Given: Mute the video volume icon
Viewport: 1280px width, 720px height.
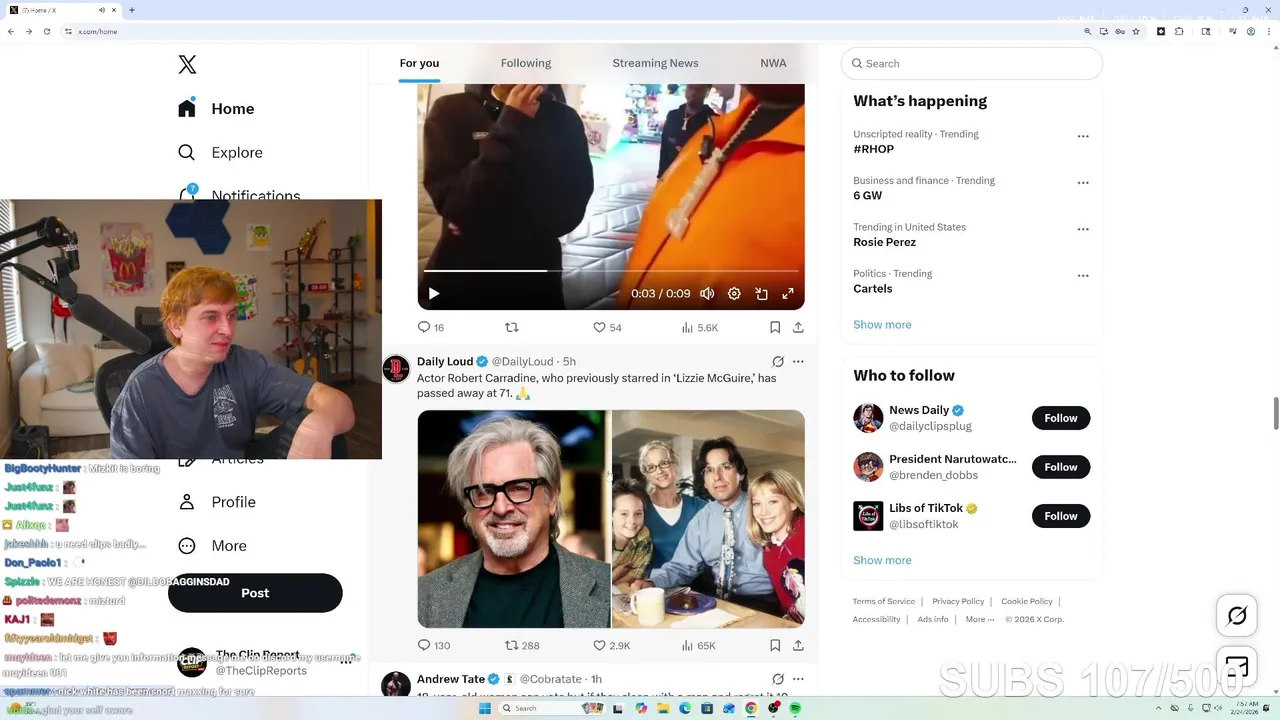Looking at the screenshot, I should (707, 294).
